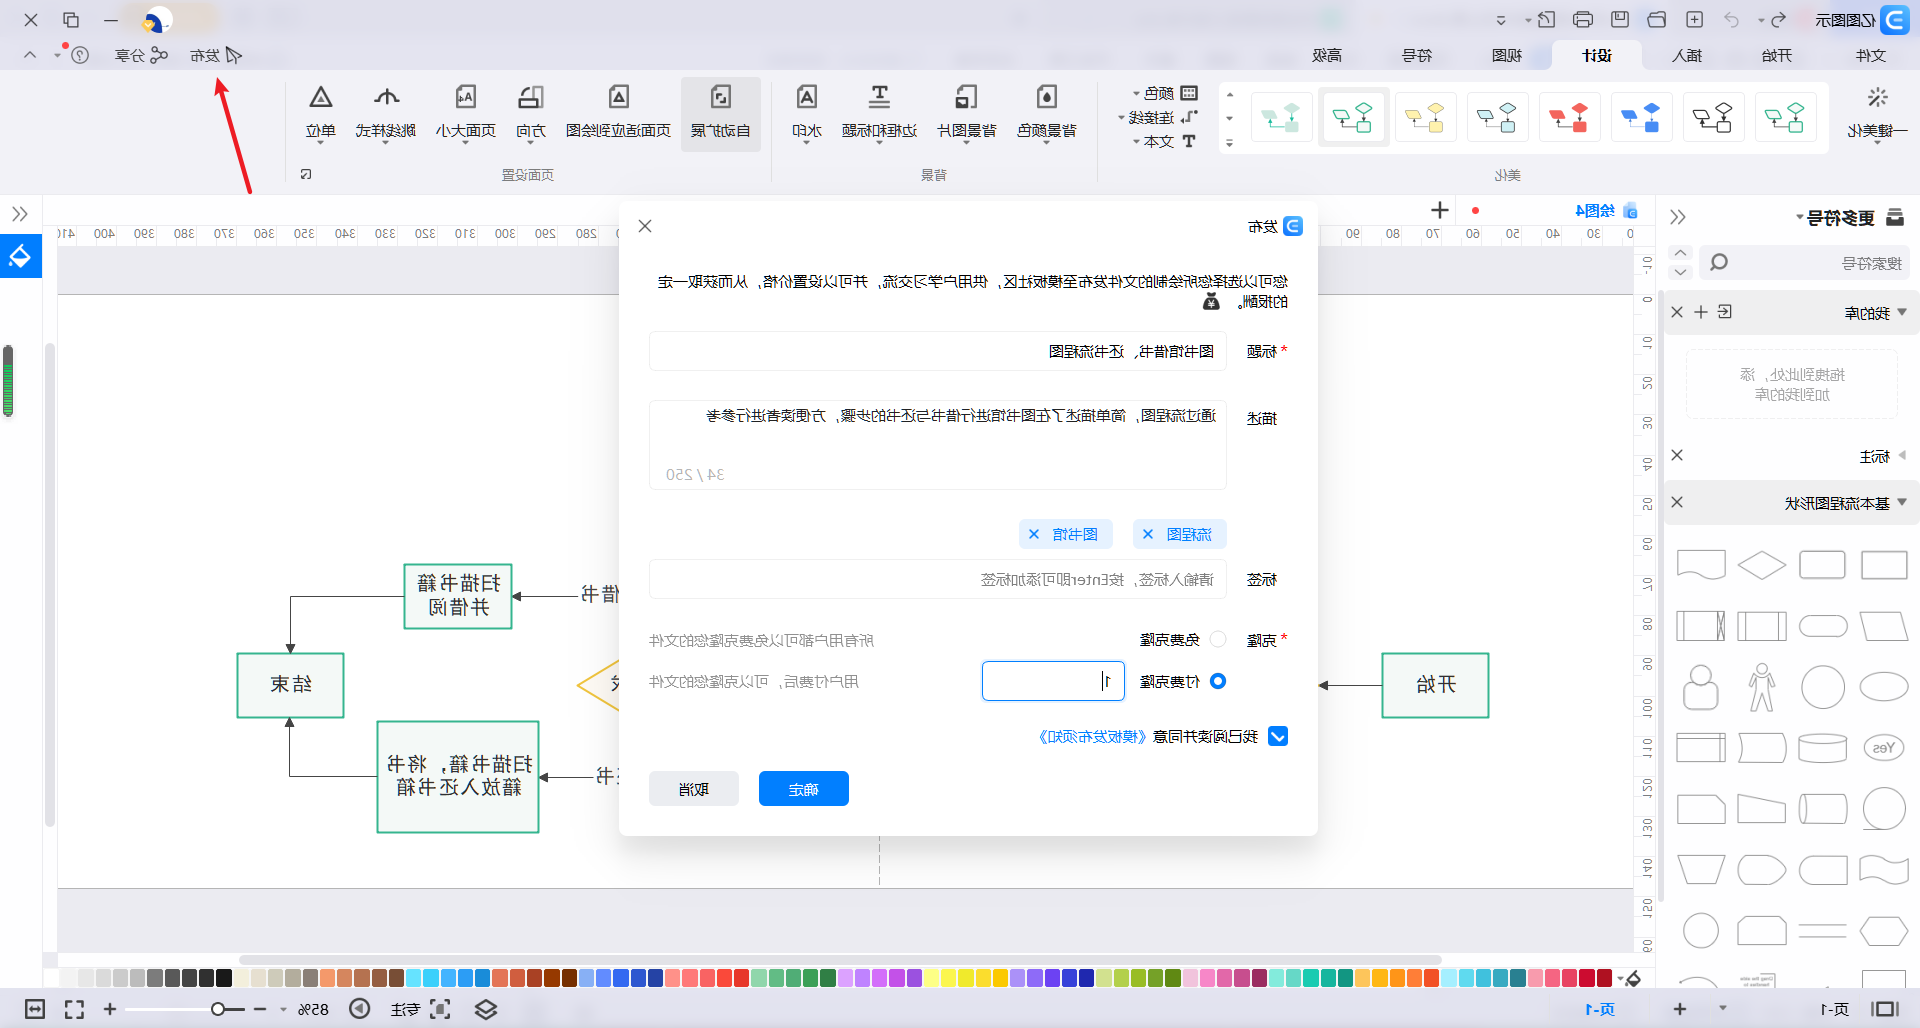1920x1028 pixels.
Task: Click the search magnifier in symbol panel
Action: coord(1719,262)
